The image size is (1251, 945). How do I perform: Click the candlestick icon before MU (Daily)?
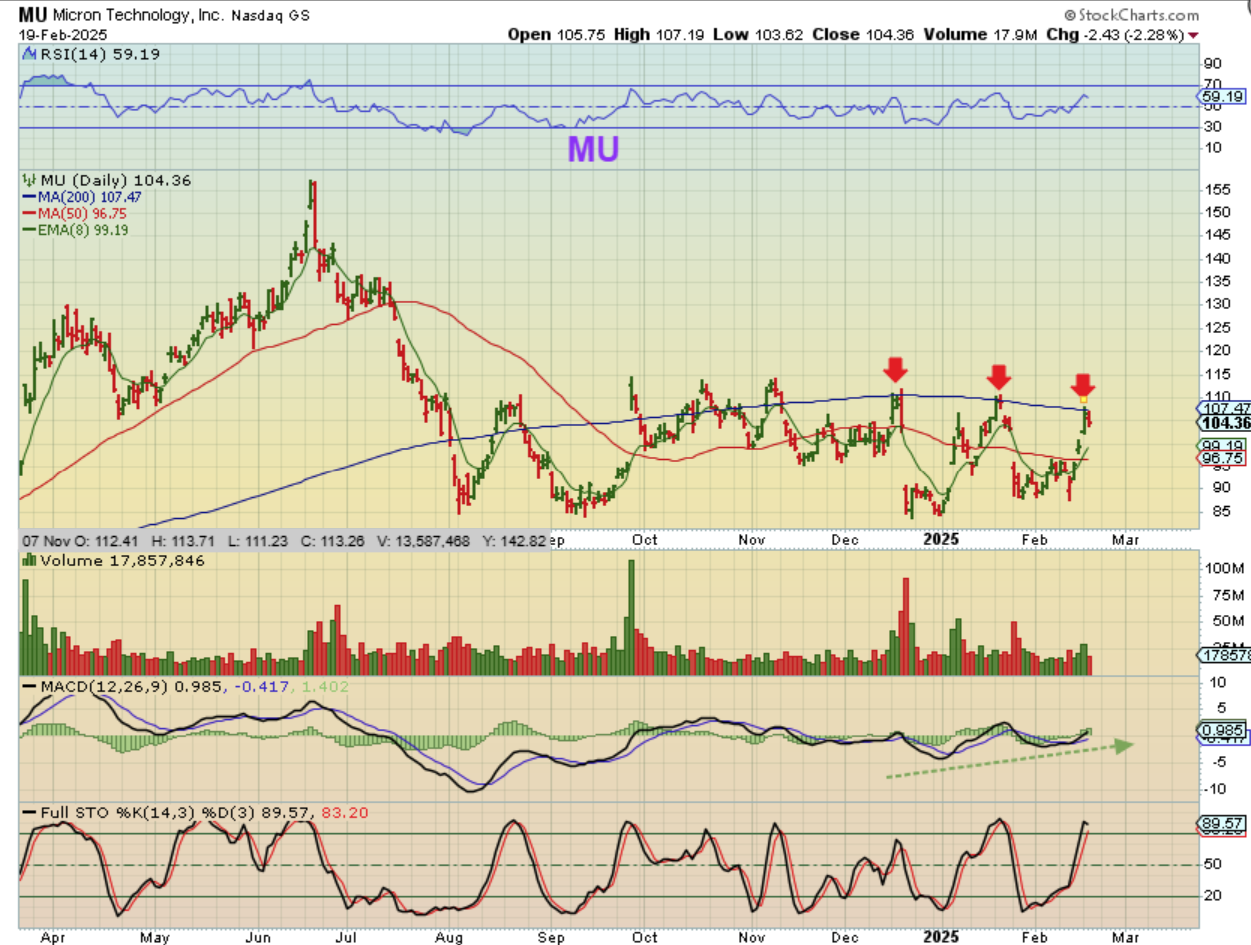(x=28, y=180)
